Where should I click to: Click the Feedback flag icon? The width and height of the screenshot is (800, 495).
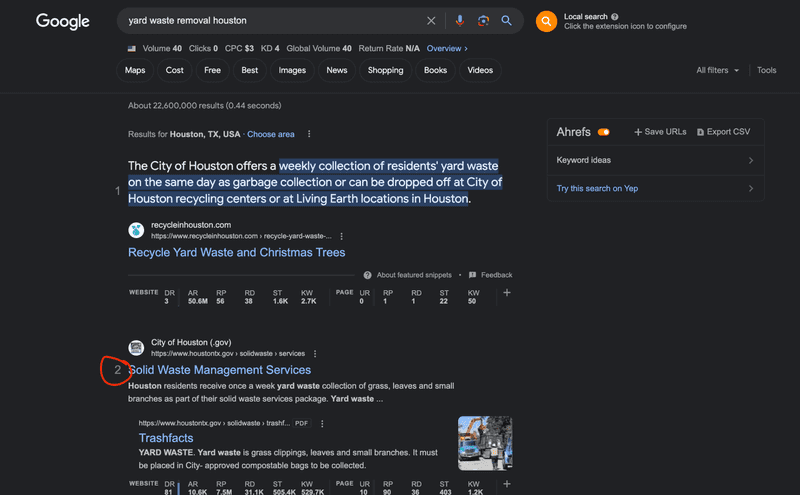click(472, 275)
